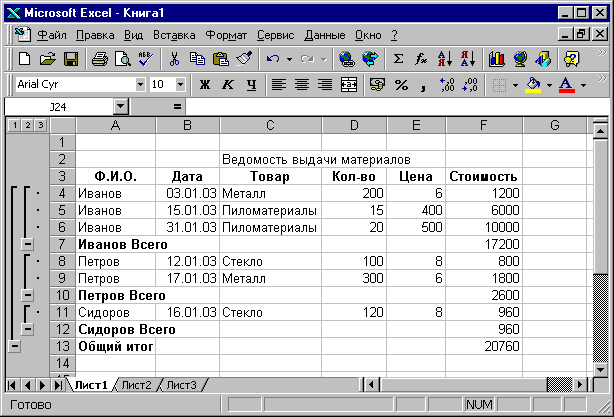Click the AutoSum sigma icon
Image resolution: width=614 pixels, height=417 pixels.
398,60
